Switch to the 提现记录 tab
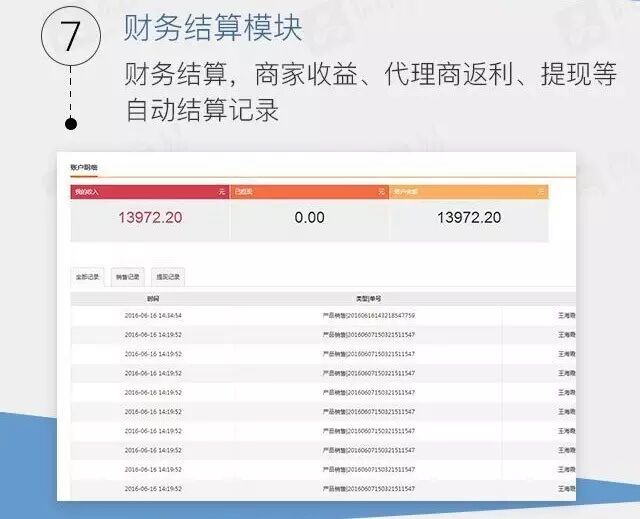This screenshot has height=519, width=640. click(x=168, y=277)
